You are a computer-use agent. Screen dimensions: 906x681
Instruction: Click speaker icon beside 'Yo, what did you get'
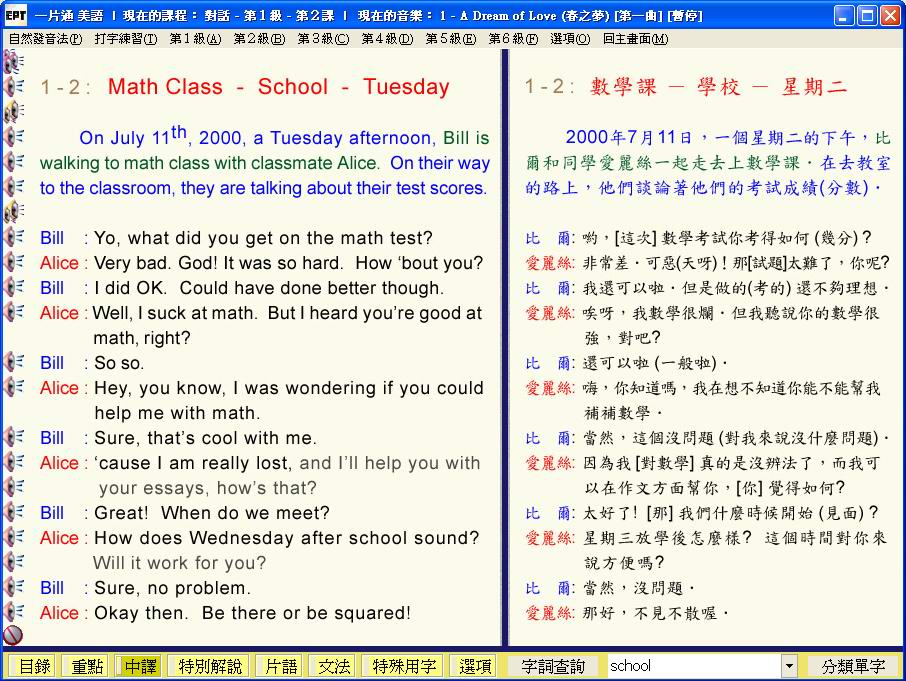pos(13,237)
